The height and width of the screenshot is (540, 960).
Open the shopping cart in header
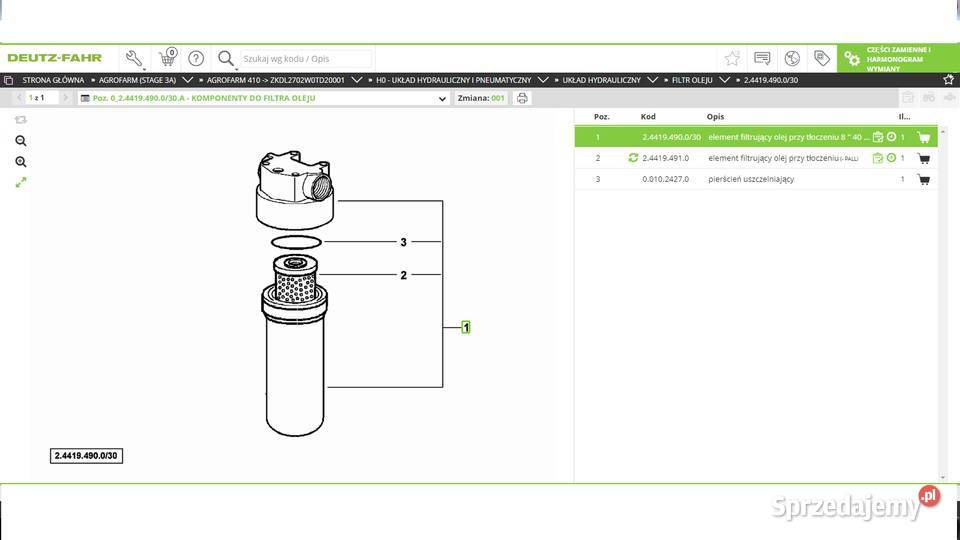click(x=168, y=58)
